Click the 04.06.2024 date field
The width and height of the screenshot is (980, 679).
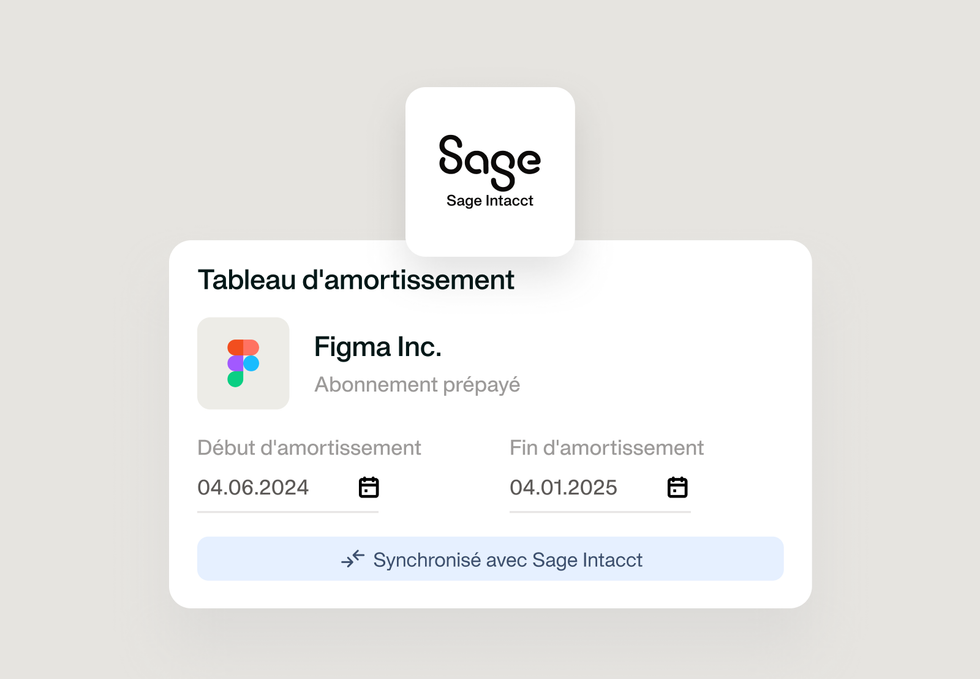tap(254, 487)
